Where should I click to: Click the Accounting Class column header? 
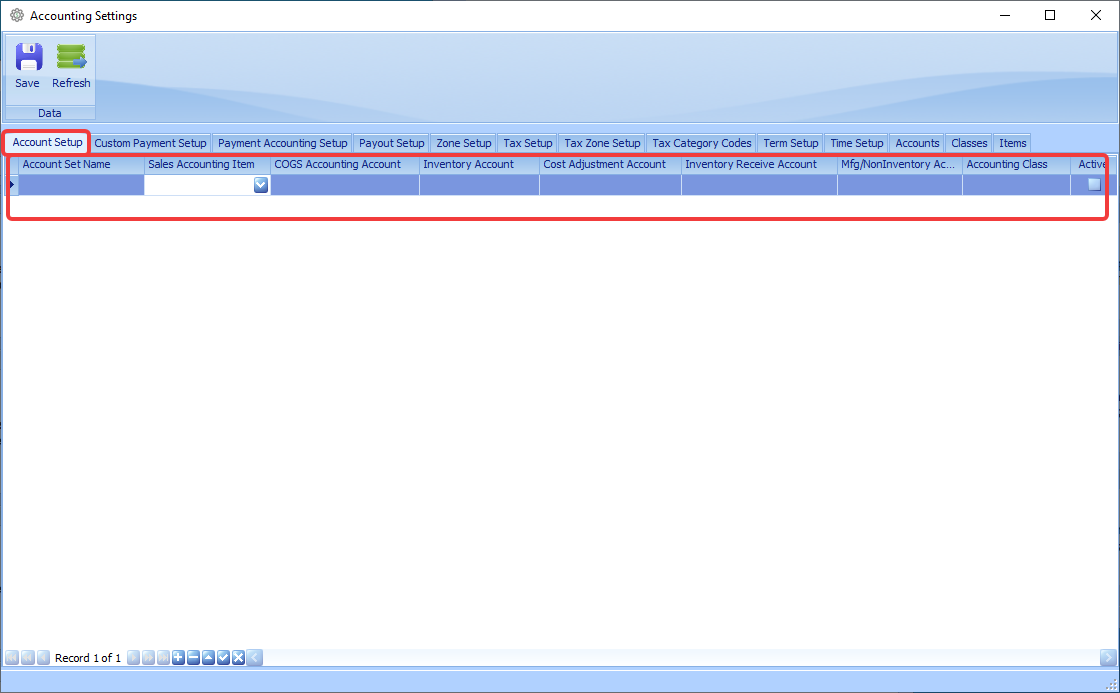pyautogui.click(x=1016, y=164)
